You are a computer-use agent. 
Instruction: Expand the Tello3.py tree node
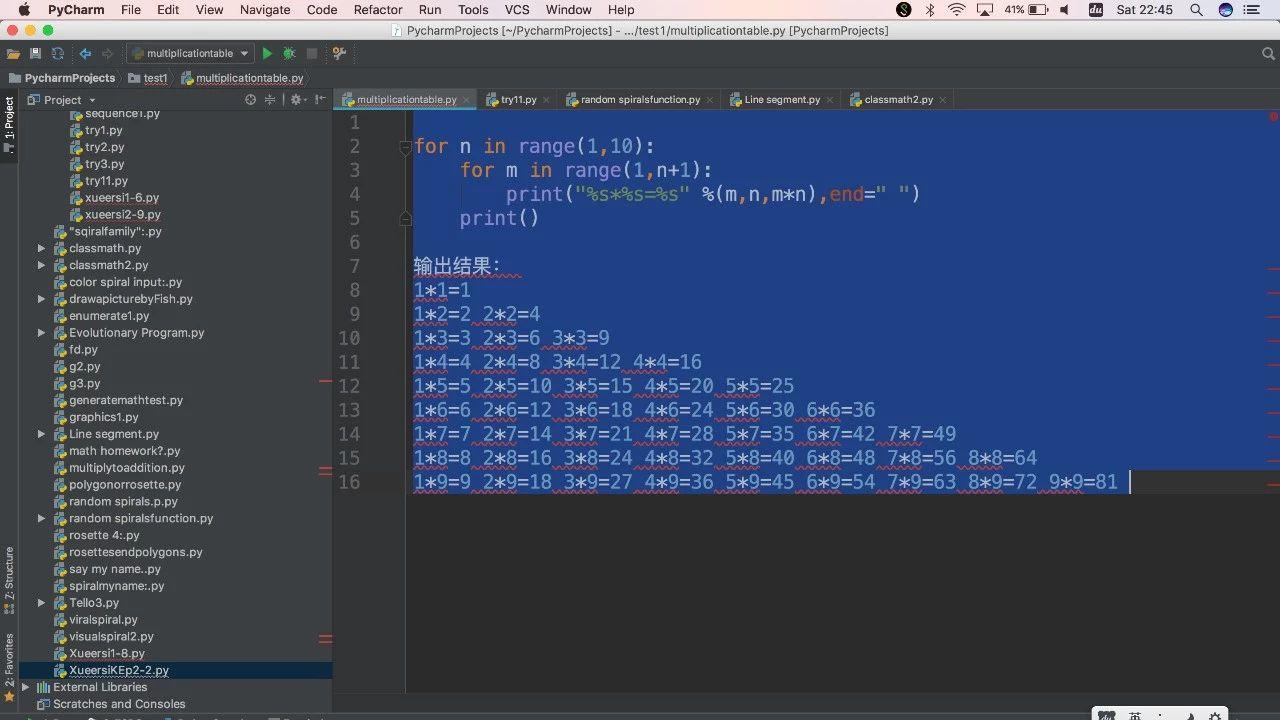point(41,603)
